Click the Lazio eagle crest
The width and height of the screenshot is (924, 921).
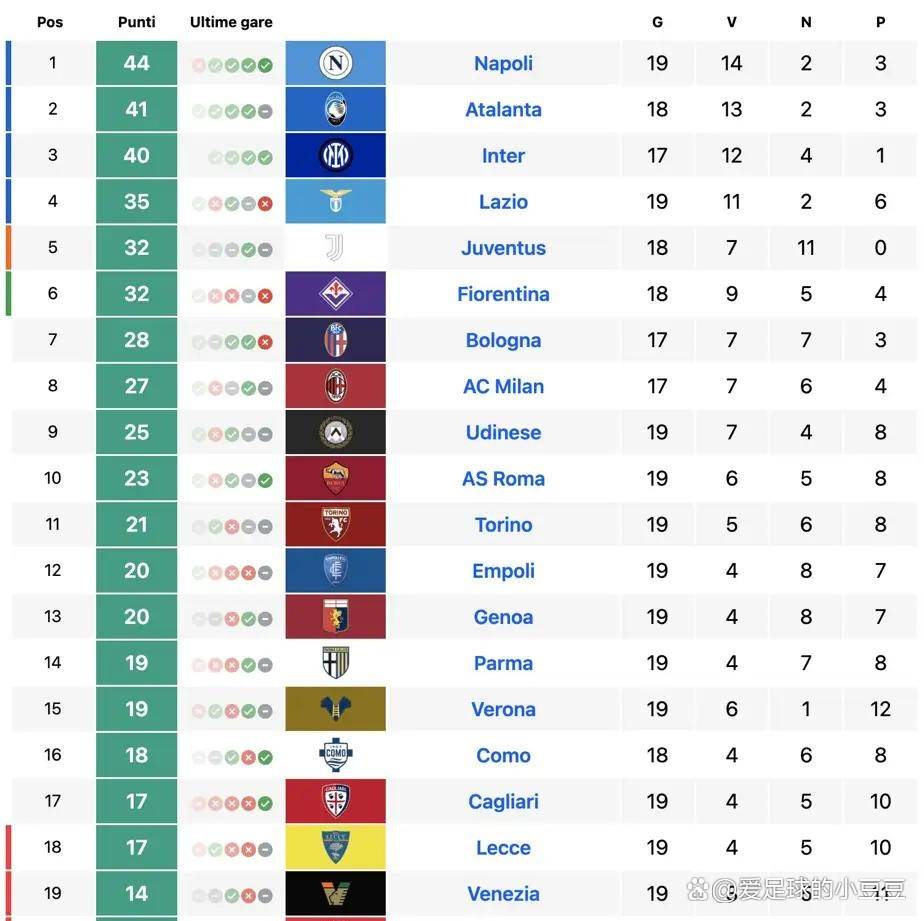pyautogui.click(x=335, y=201)
